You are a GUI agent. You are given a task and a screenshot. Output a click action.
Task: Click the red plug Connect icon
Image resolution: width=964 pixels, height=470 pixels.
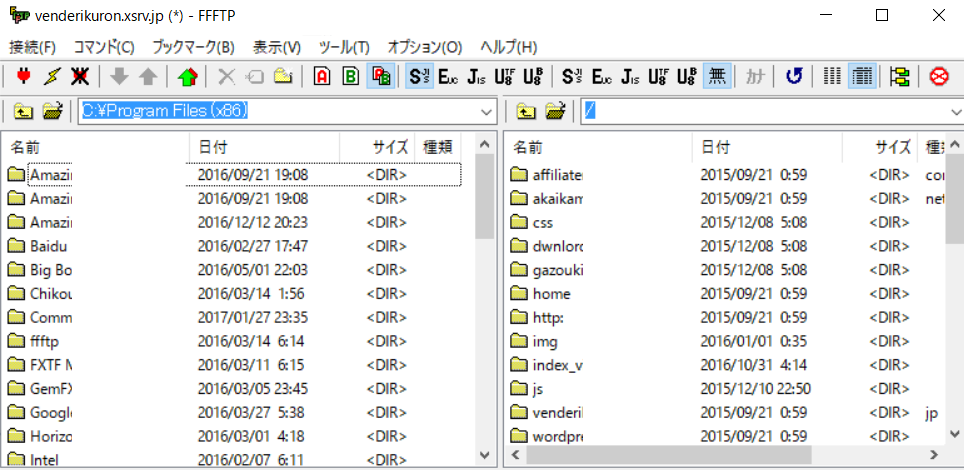(x=23, y=77)
